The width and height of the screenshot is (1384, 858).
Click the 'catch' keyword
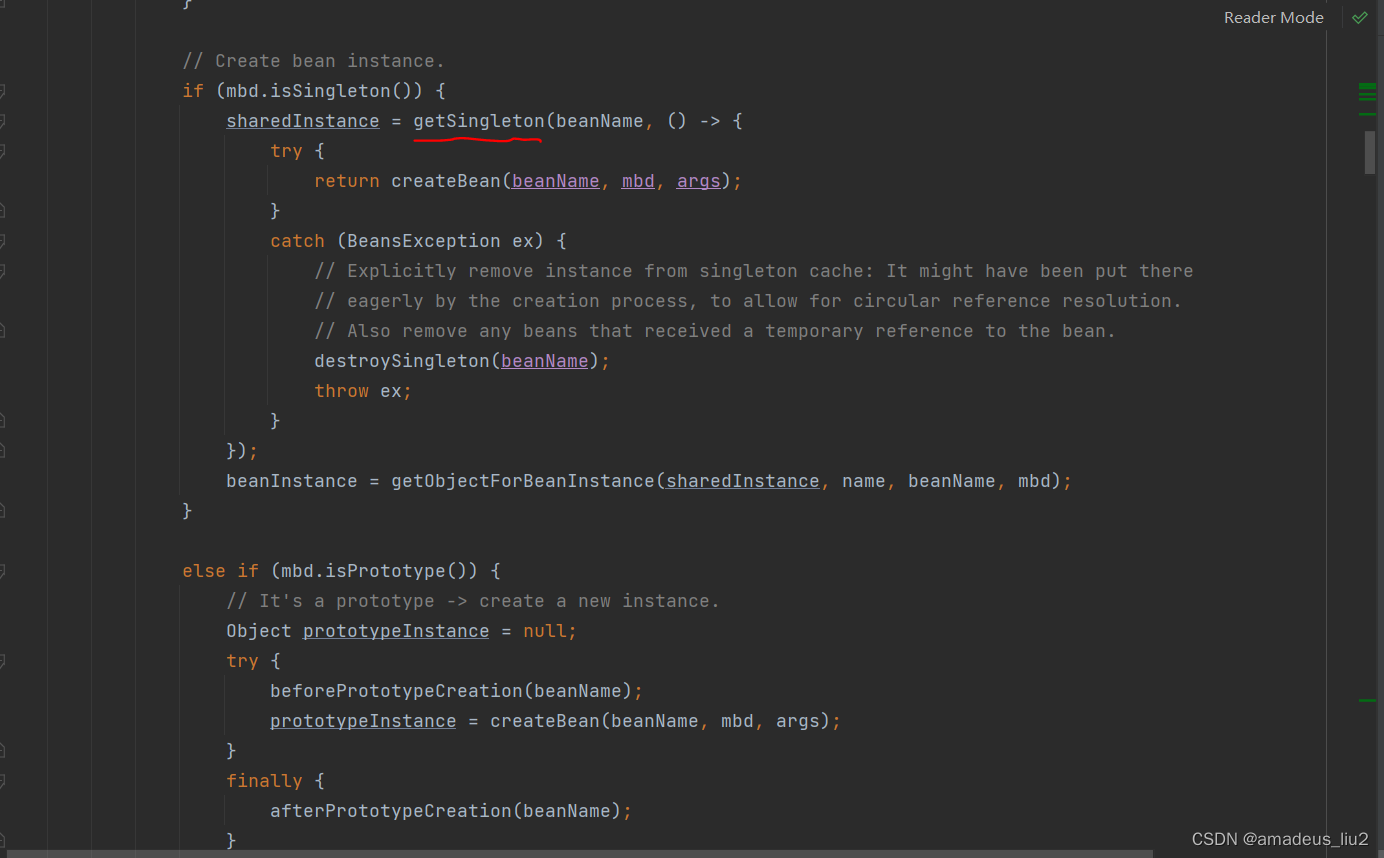(x=297, y=241)
